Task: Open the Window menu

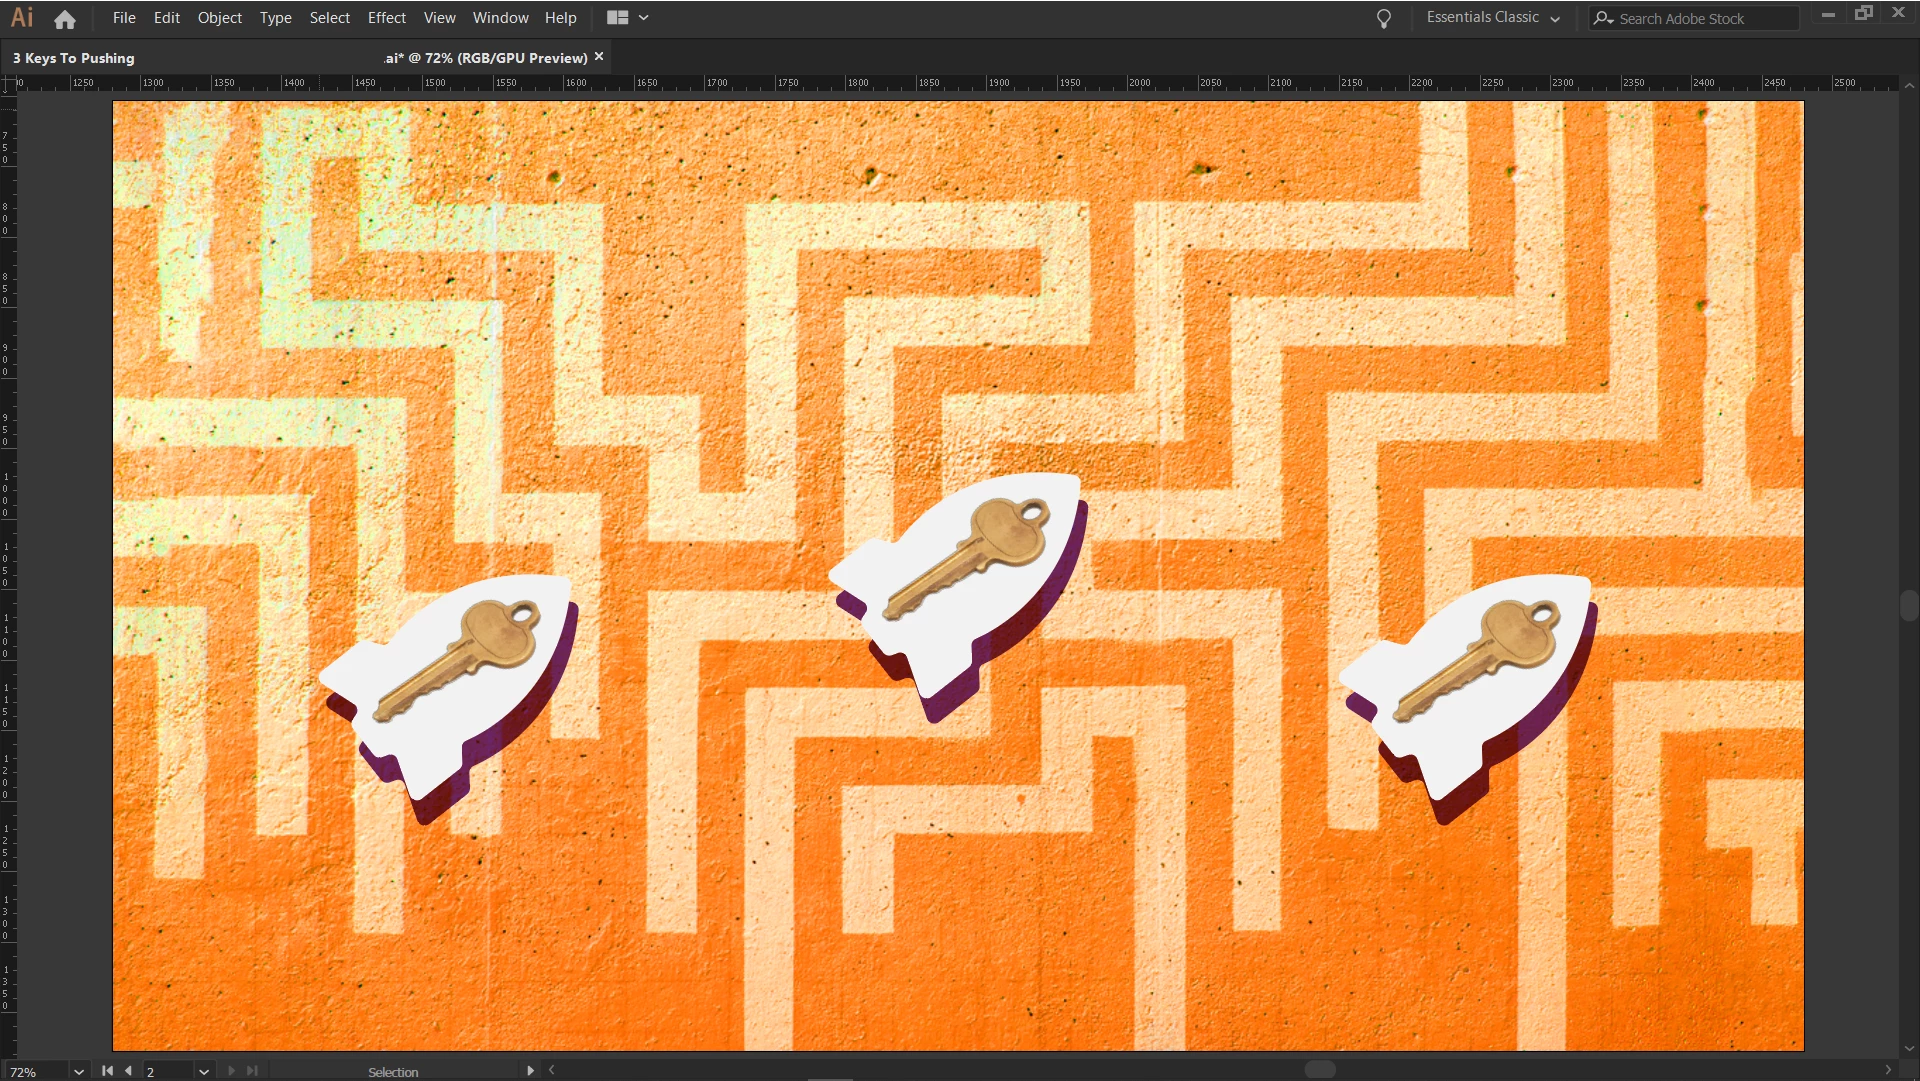Action: pyautogui.click(x=500, y=18)
